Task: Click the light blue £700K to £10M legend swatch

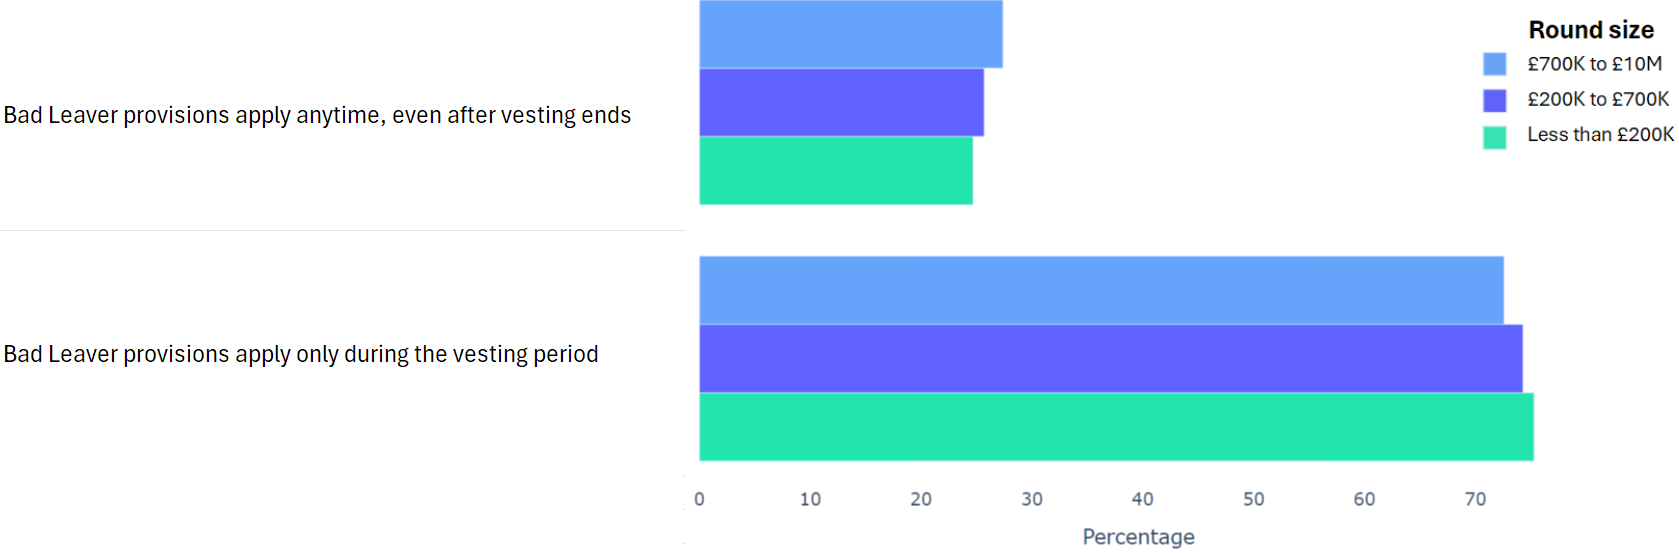Action: click(x=1494, y=64)
